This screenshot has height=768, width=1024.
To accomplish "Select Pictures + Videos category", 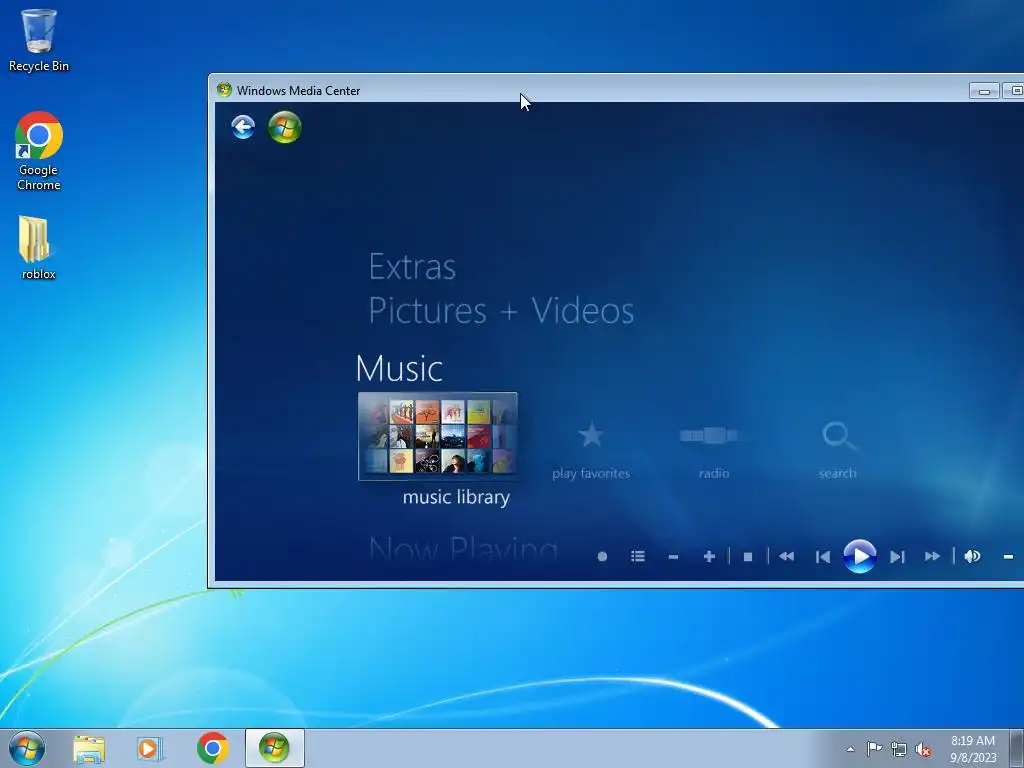I will click(x=501, y=310).
